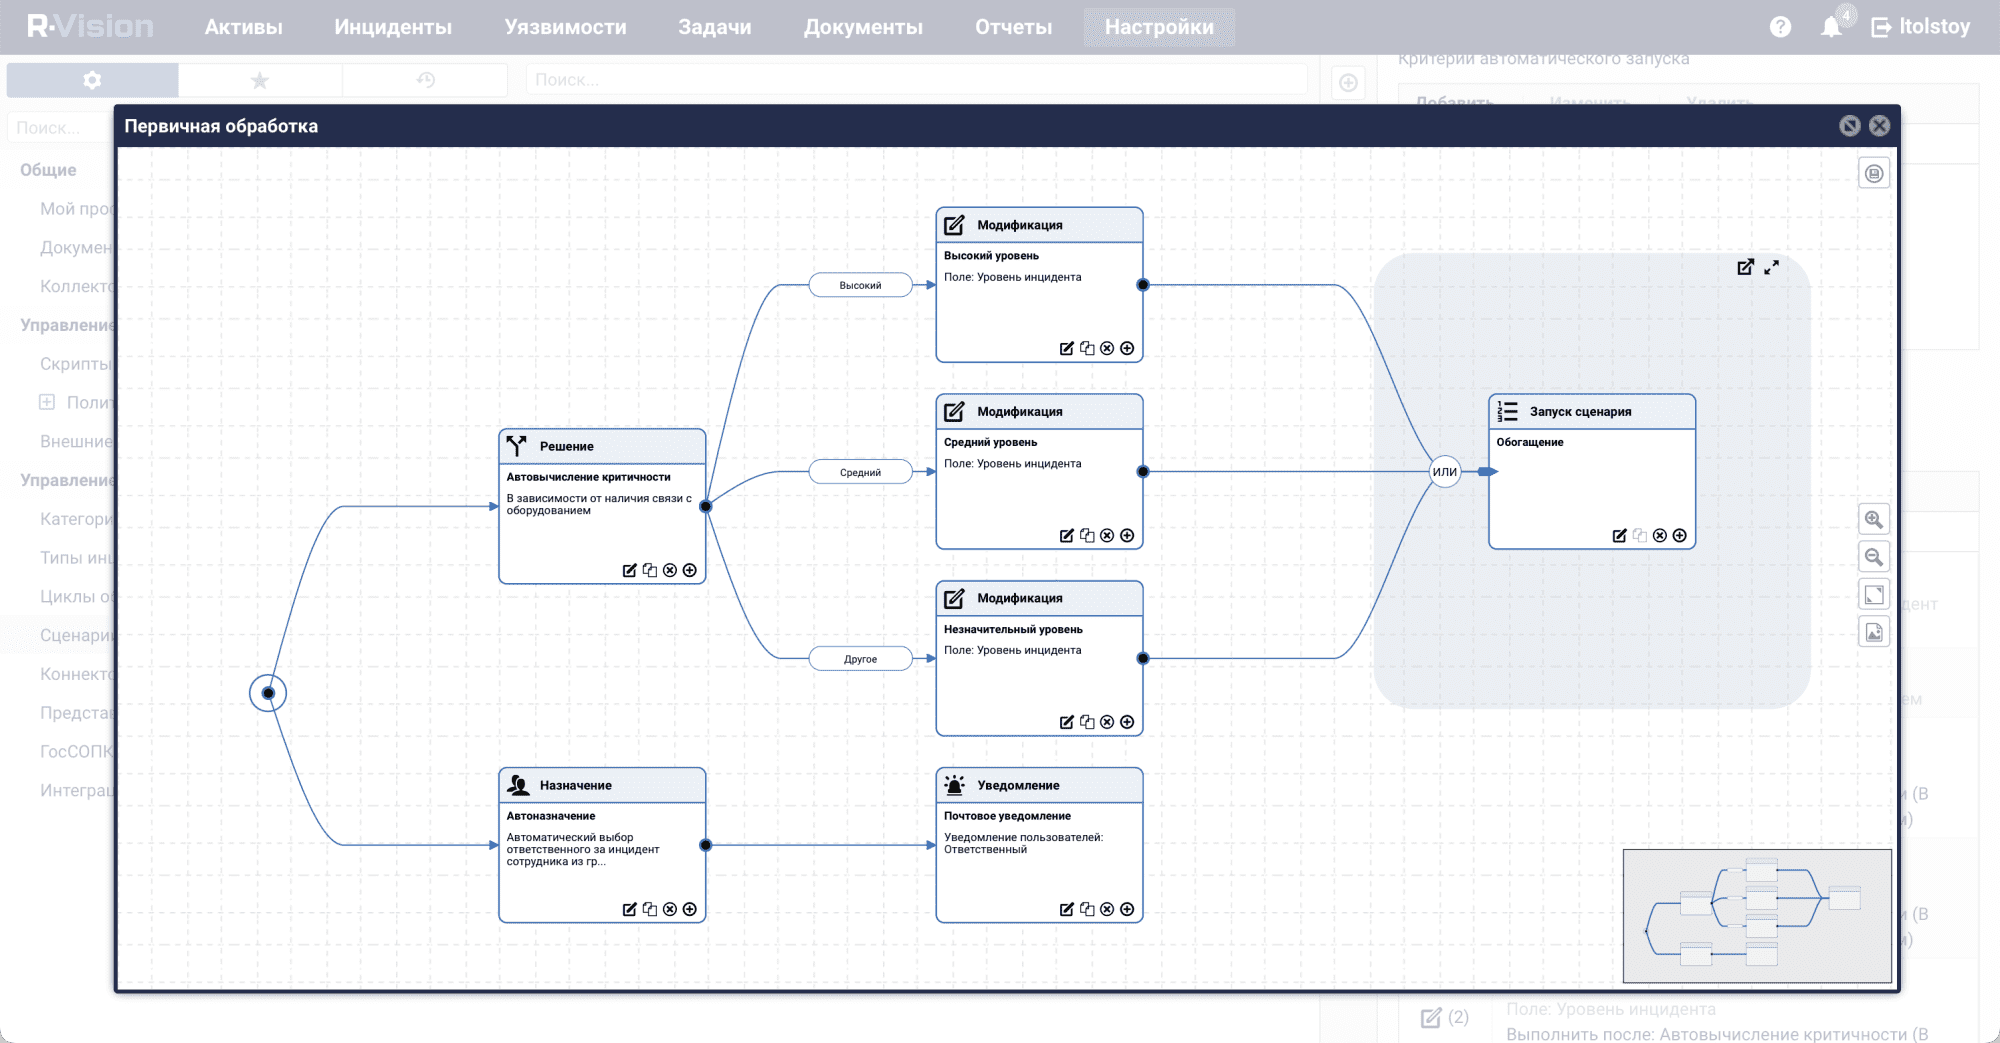The height and width of the screenshot is (1043, 2000).
Task: Edit the Незначительный уровень node
Action: [1066, 722]
